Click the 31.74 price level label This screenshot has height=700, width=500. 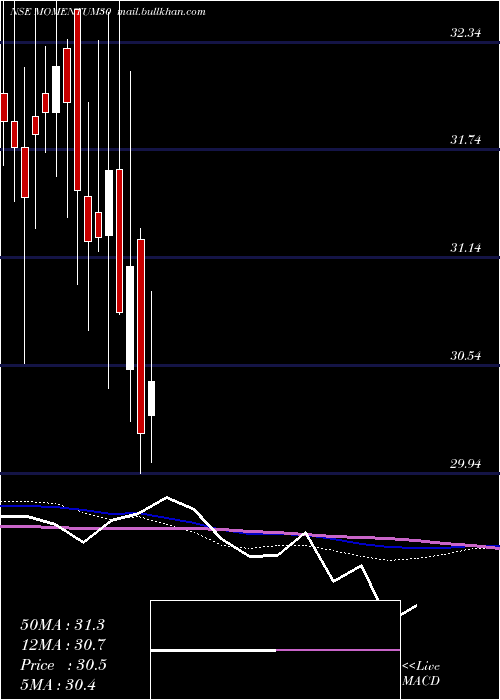[465, 140]
